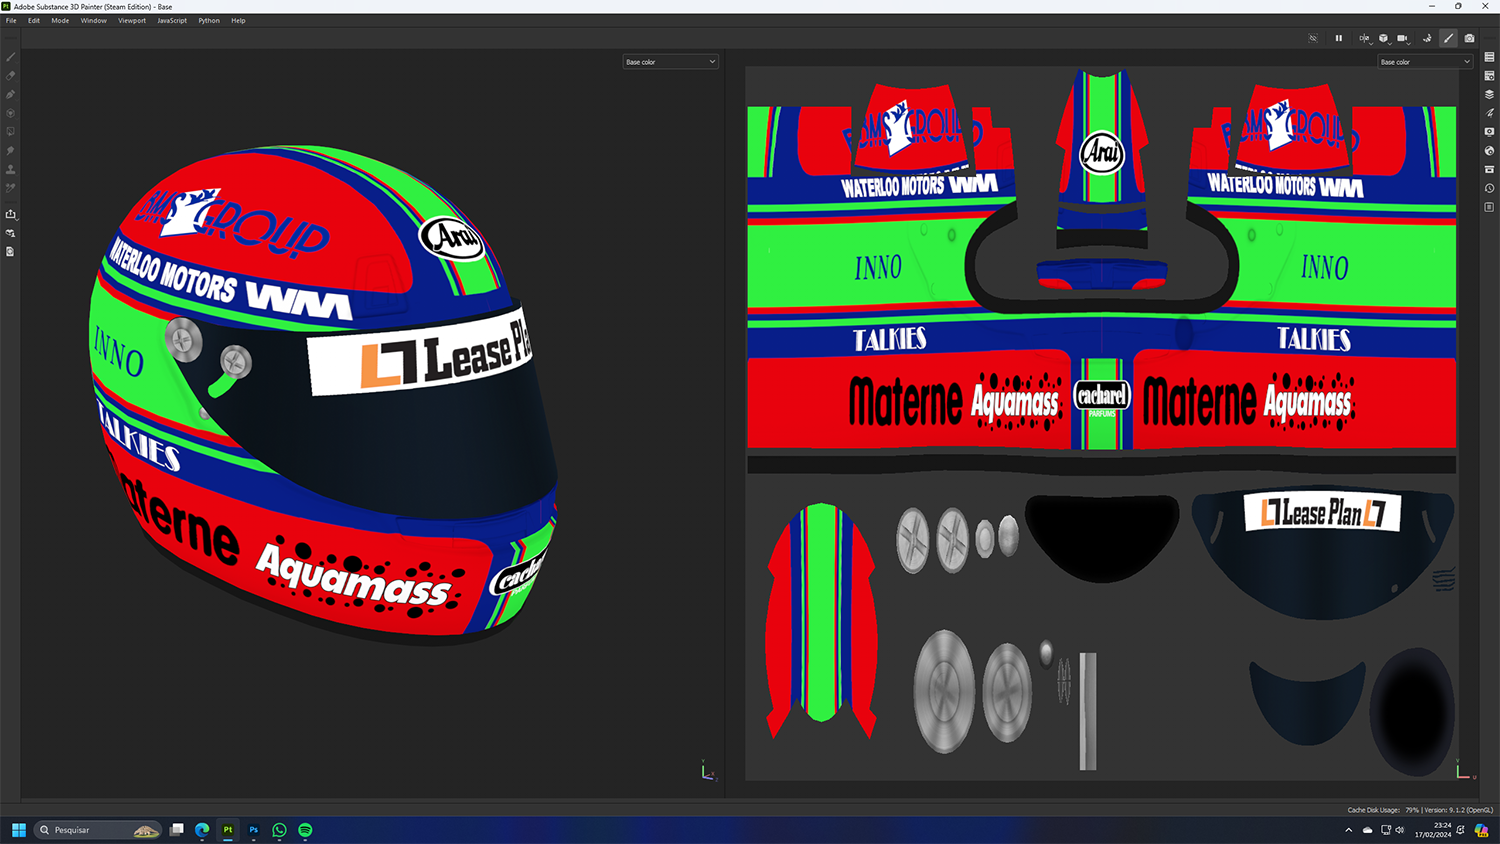The height and width of the screenshot is (844, 1500).
Task: Open the Display settings panel icon
Action: click(x=1489, y=132)
